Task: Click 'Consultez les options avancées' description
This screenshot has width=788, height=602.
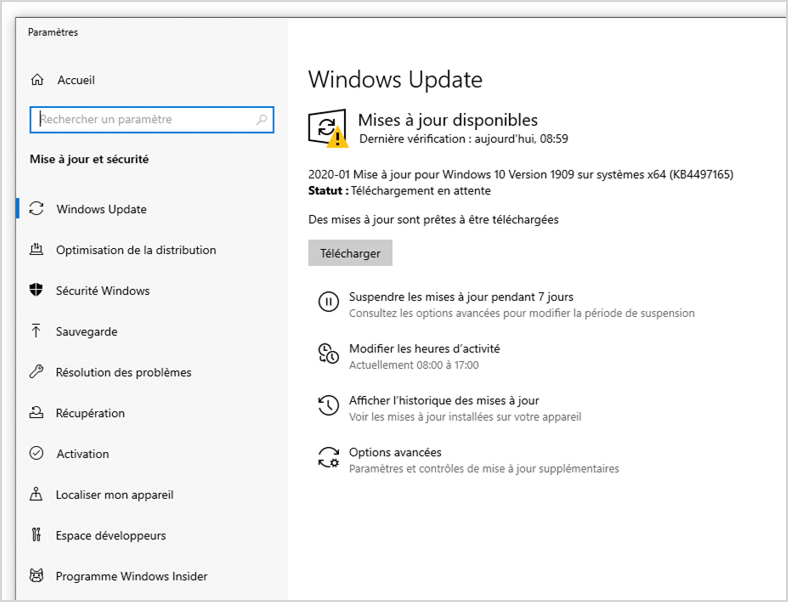Action: (x=522, y=314)
